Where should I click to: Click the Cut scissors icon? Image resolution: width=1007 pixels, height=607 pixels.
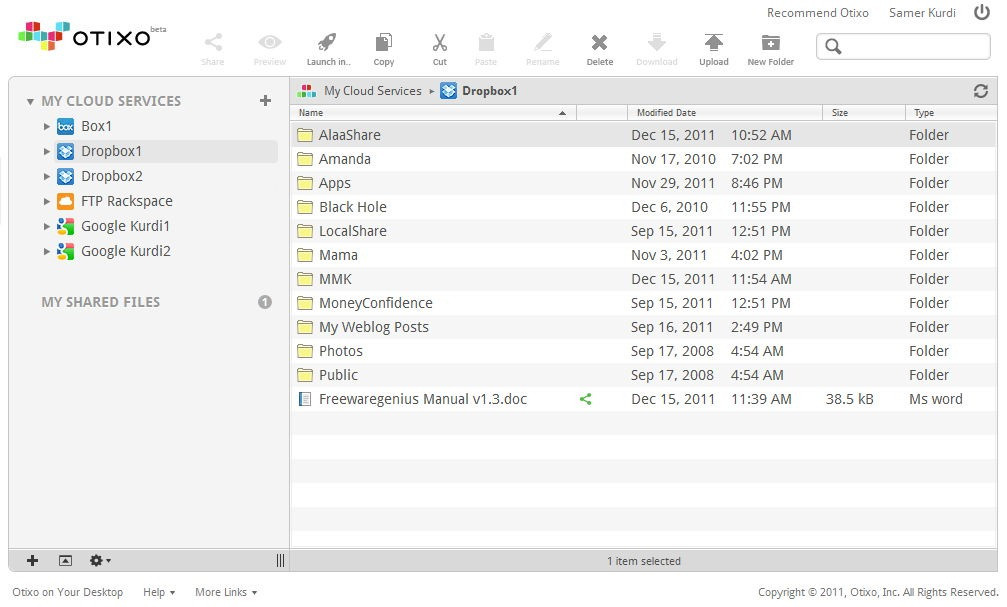click(x=440, y=42)
